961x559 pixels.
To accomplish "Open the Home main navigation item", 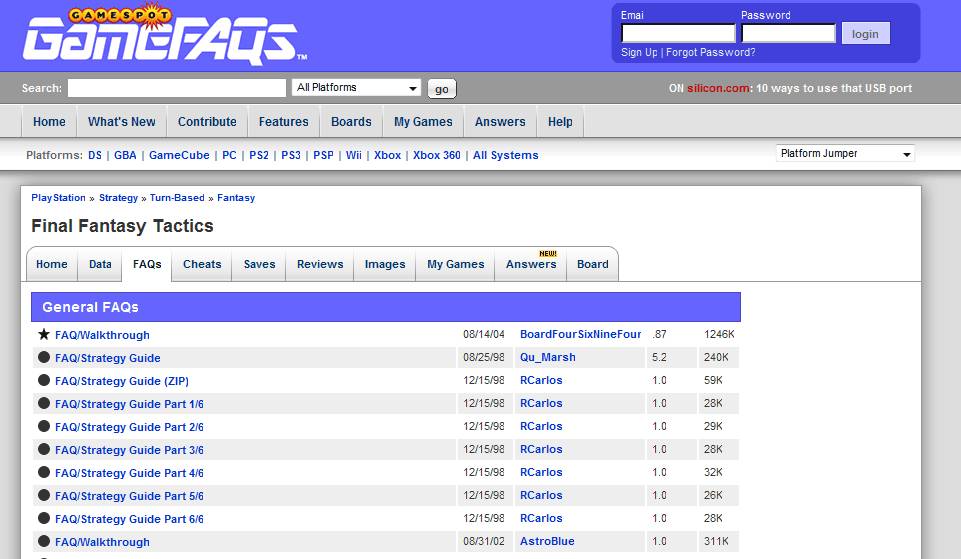I will pyautogui.click(x=49, y=121).
